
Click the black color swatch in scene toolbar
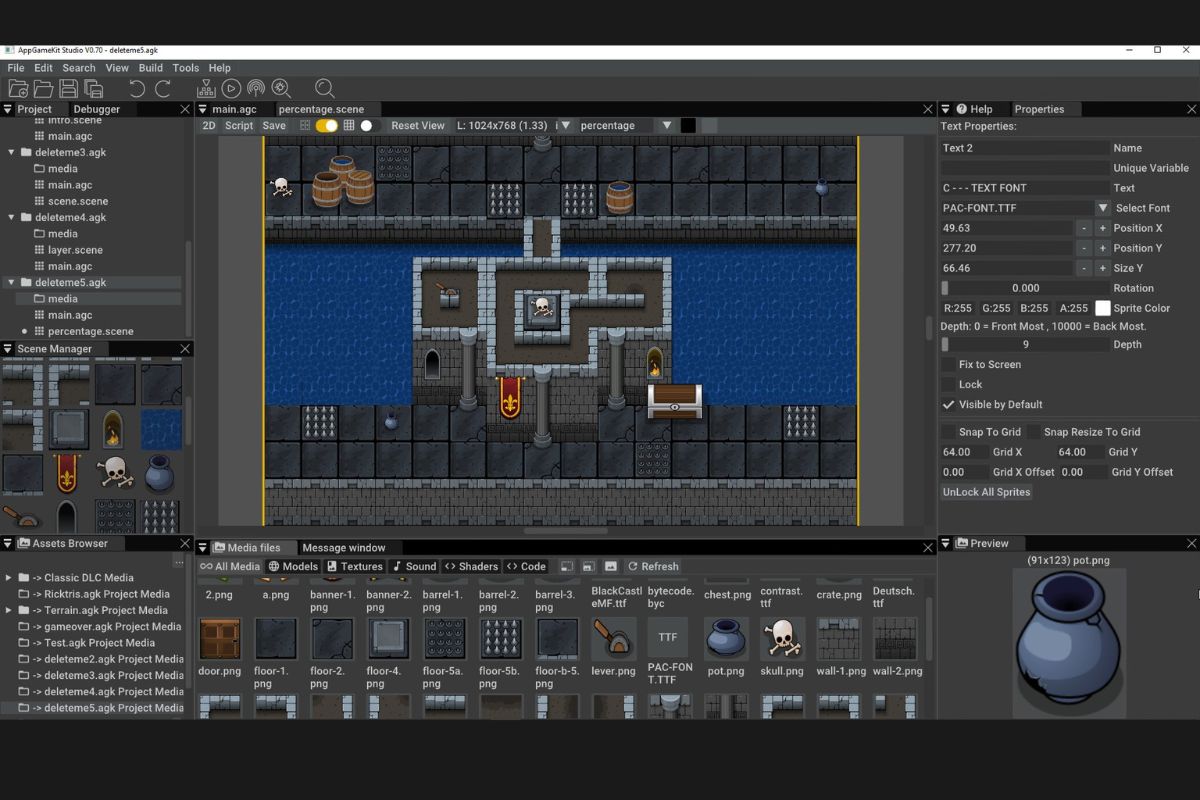[x=685, y=126]
